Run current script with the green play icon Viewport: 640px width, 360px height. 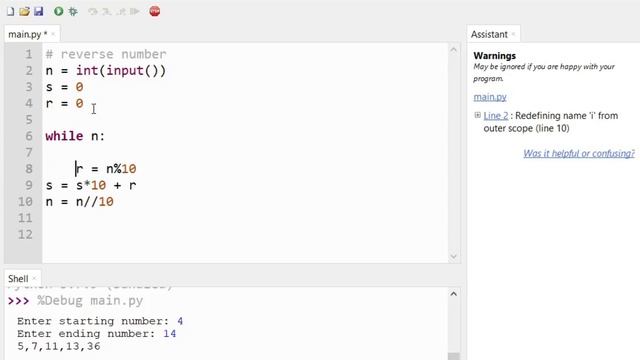tap(58, 11)
